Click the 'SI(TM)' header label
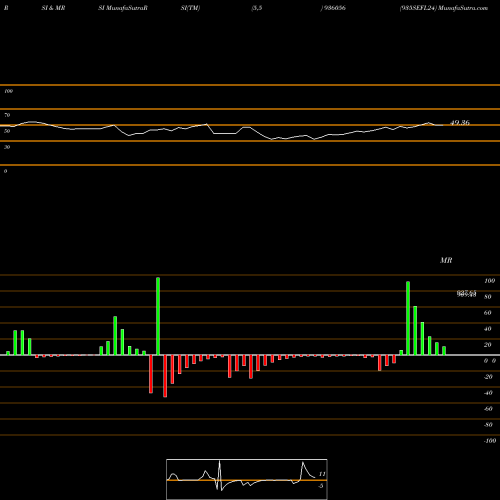 tap(190, 8)
